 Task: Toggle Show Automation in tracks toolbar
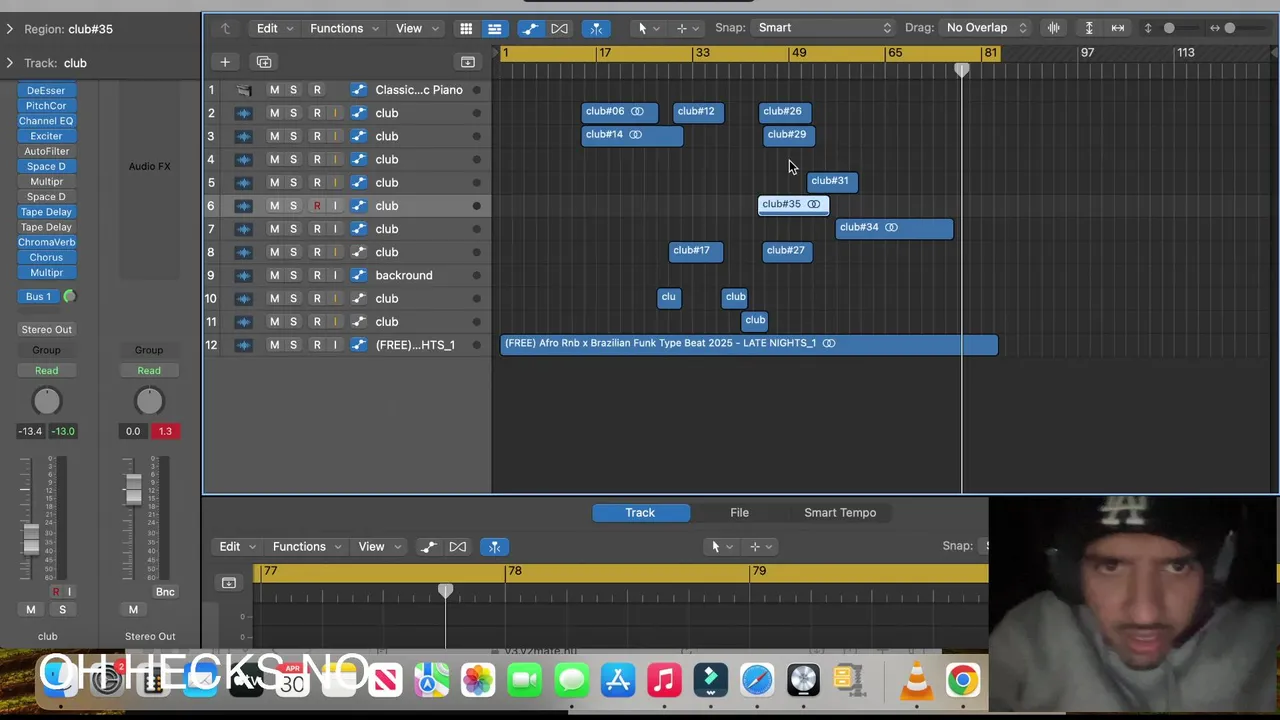click(530, 28)
